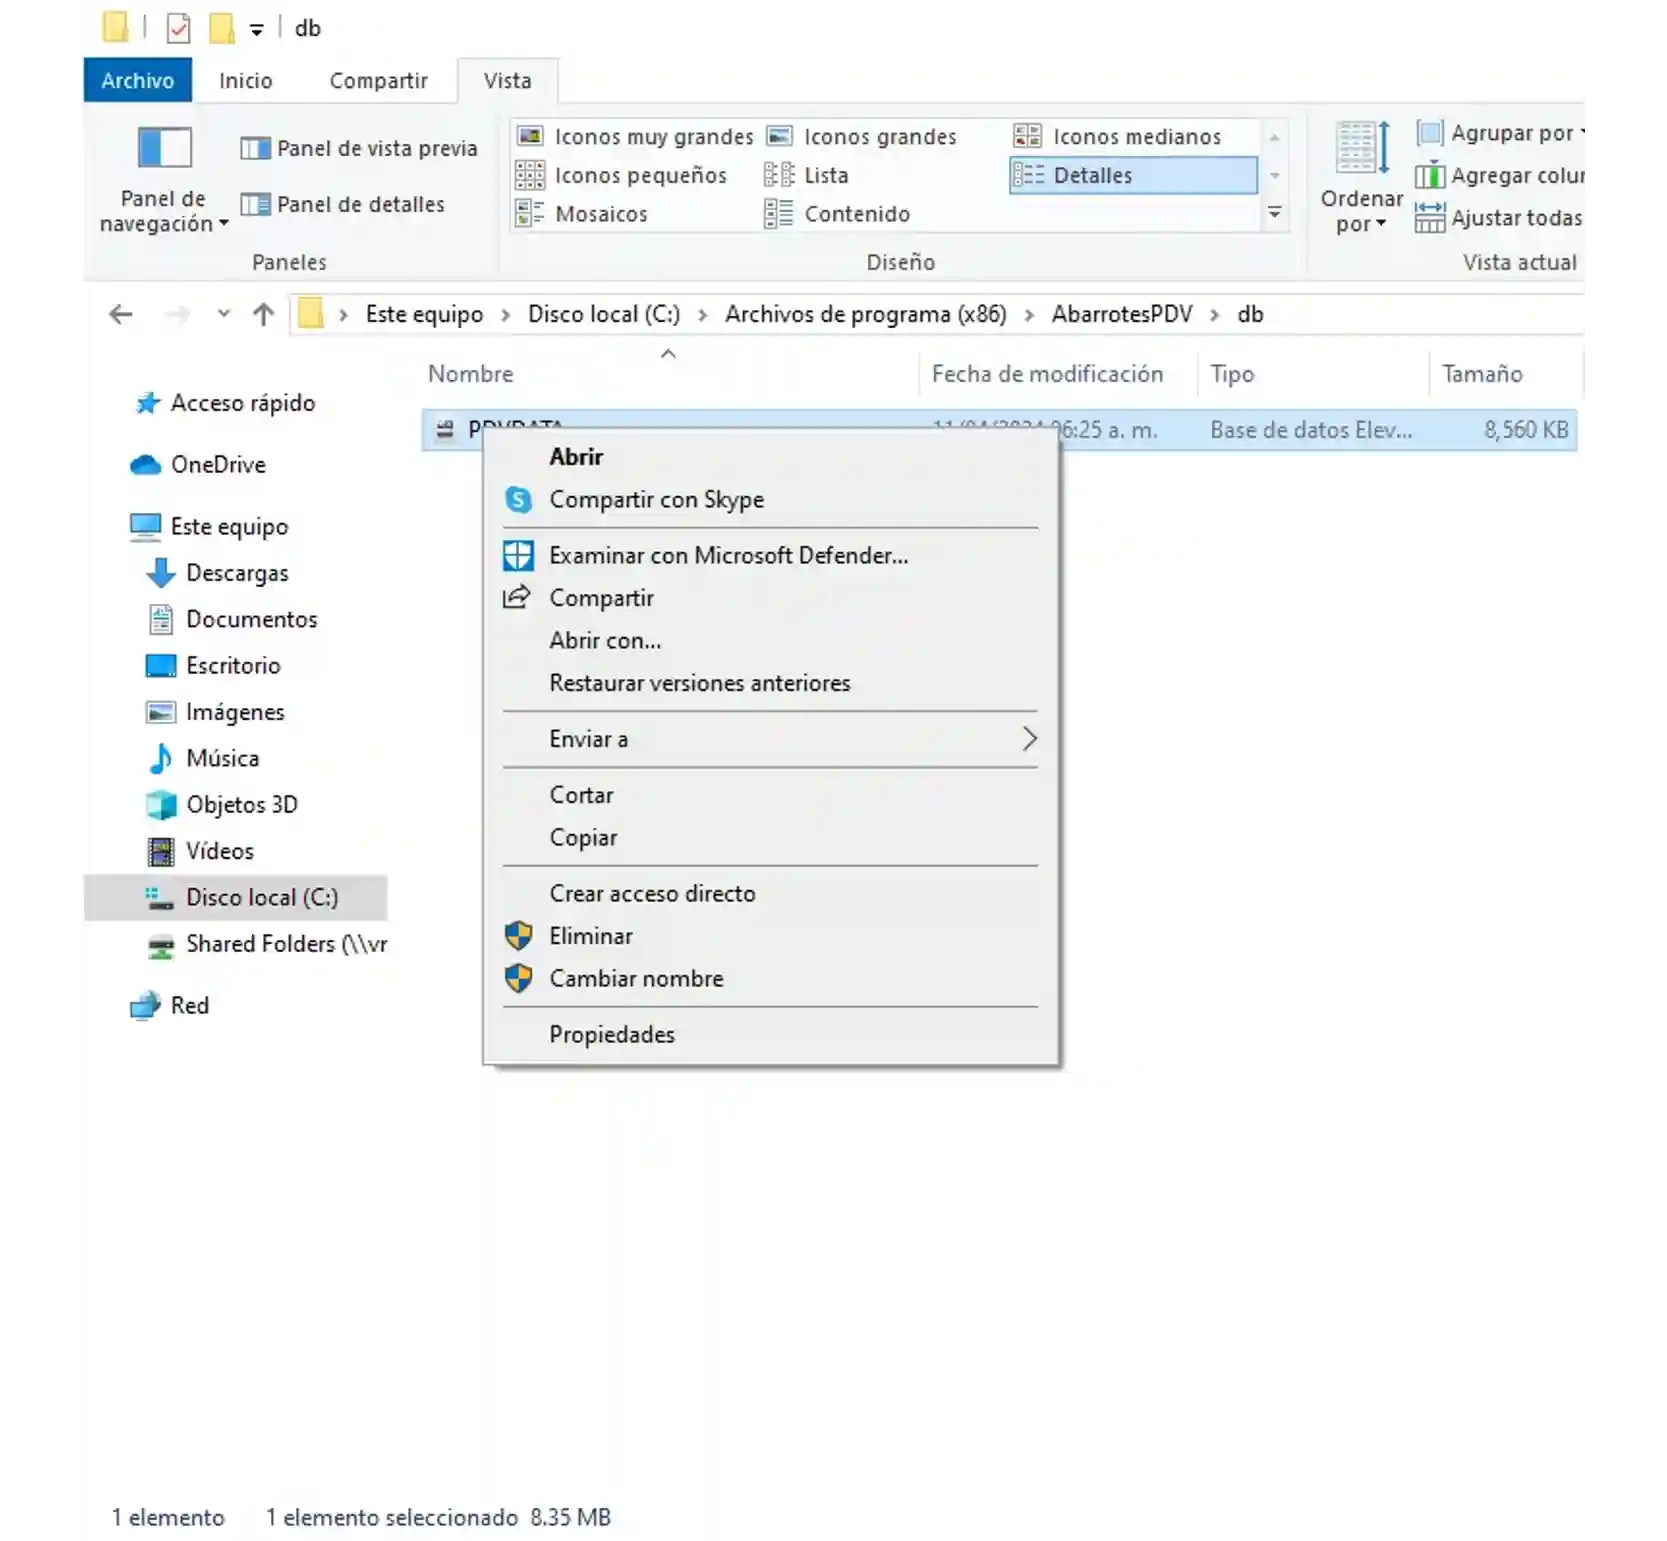
Task: Click AbarrotesPDV breadcrumb
Action: [1122, 314]
